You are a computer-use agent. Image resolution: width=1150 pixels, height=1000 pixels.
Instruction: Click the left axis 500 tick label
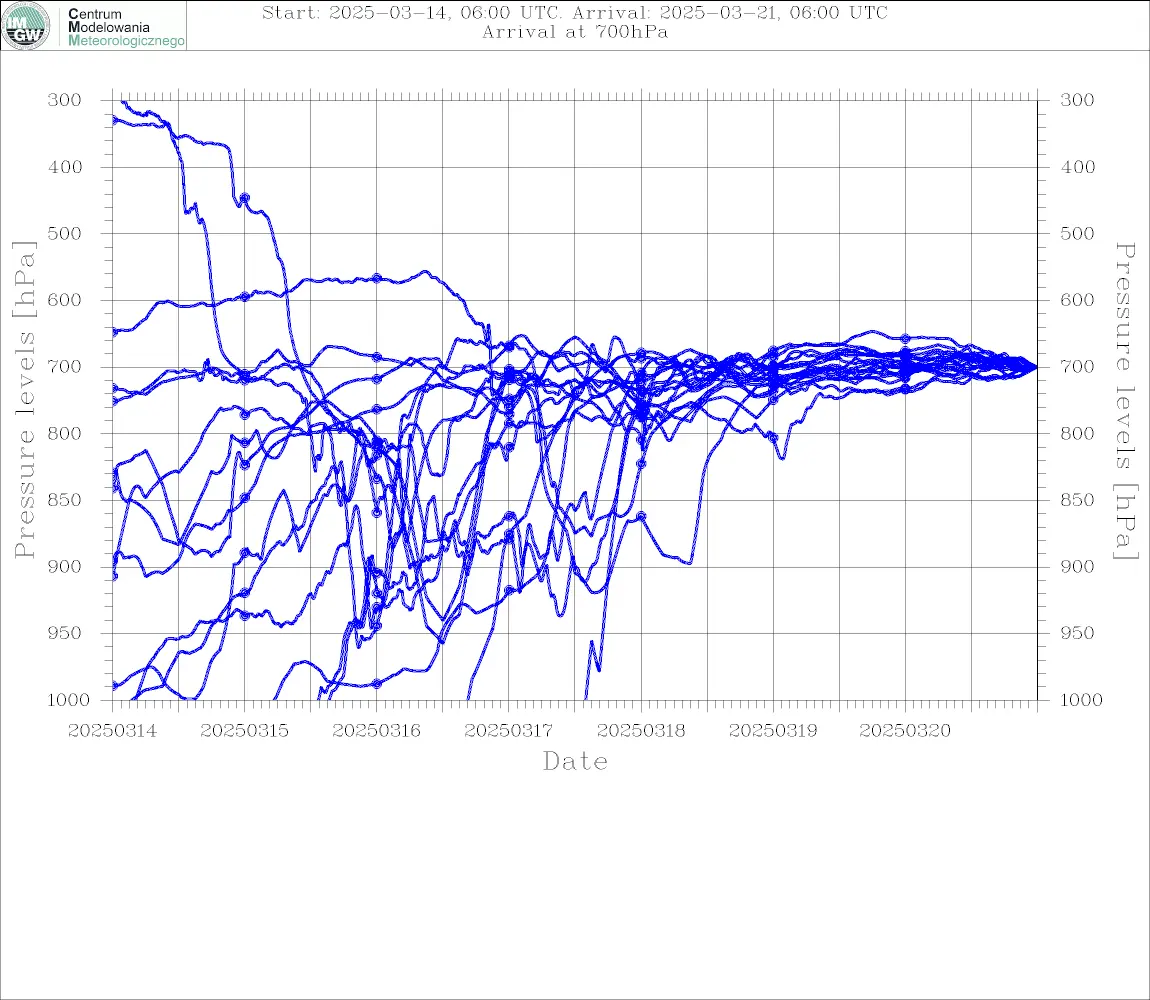click(65, 233)
